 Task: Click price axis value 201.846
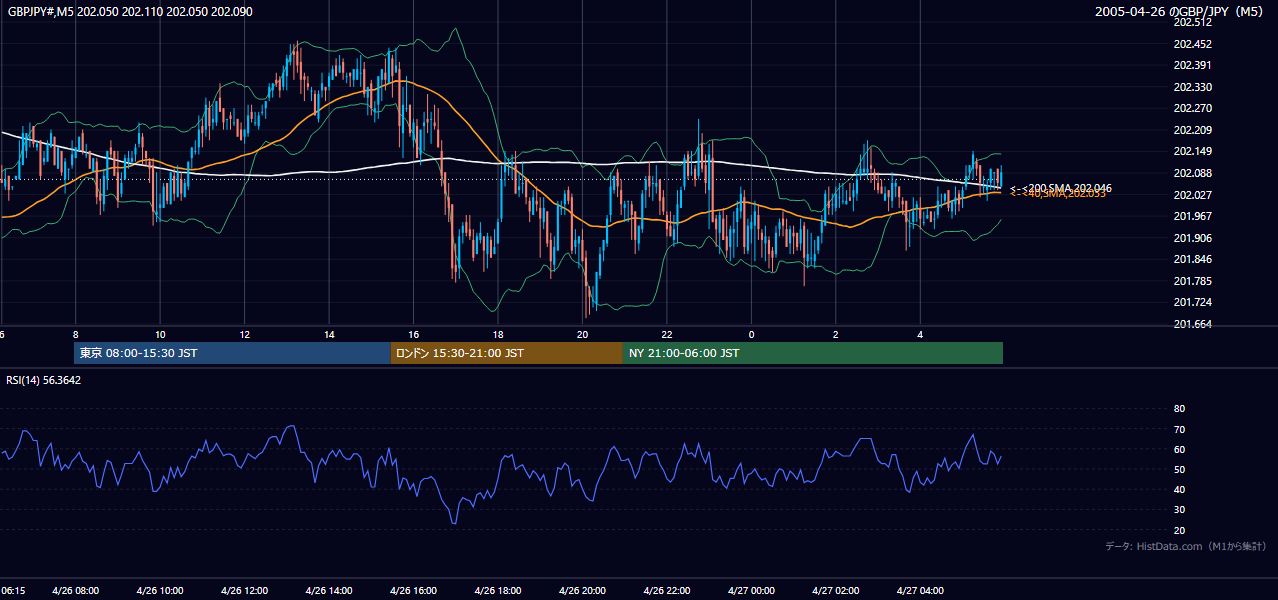[1193, 259]
